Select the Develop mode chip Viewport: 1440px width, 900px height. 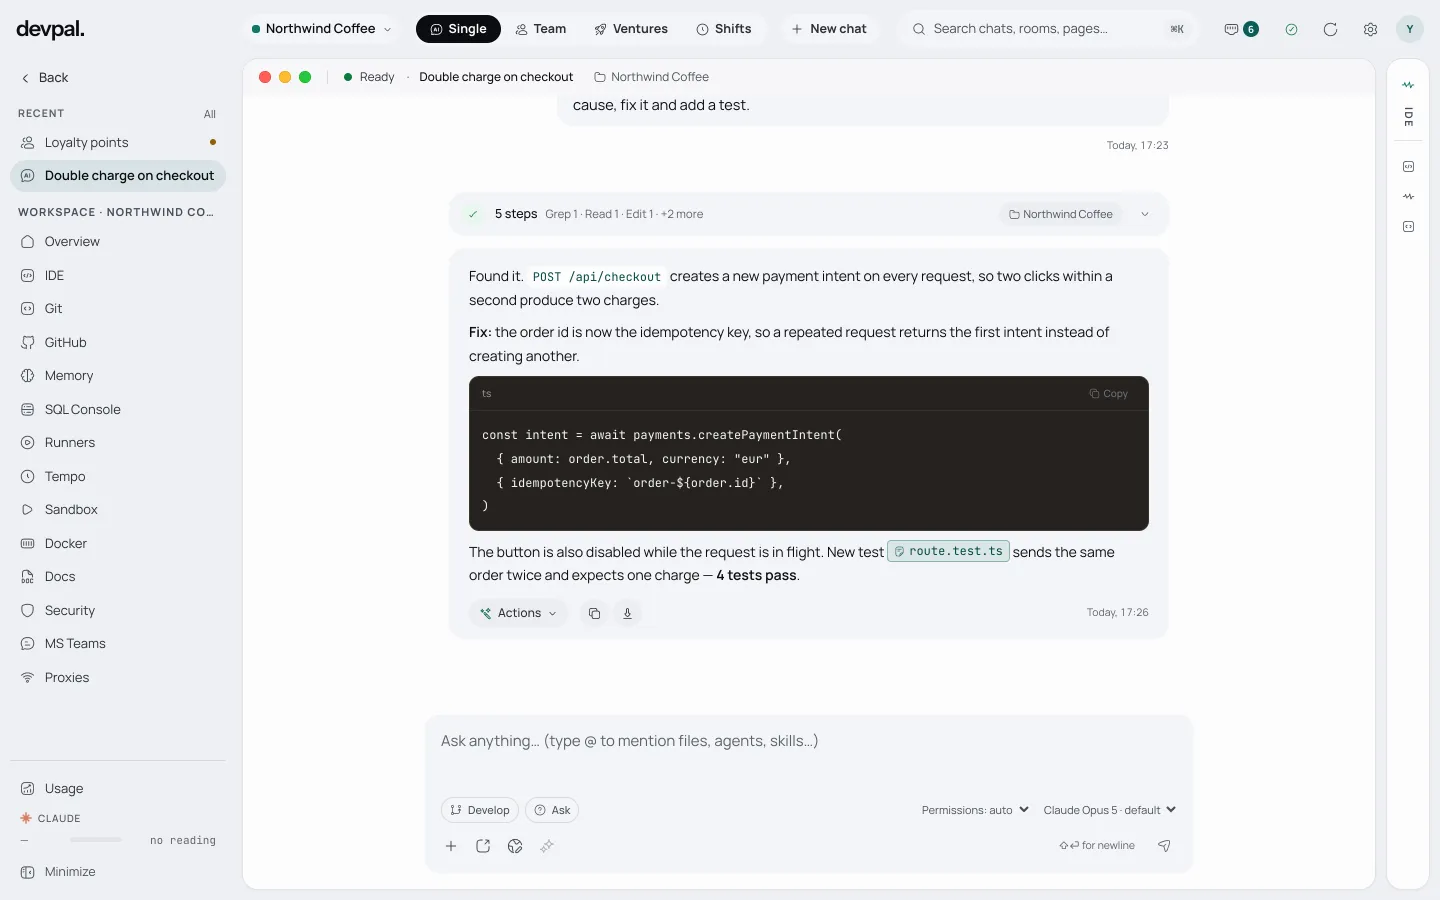480,810
